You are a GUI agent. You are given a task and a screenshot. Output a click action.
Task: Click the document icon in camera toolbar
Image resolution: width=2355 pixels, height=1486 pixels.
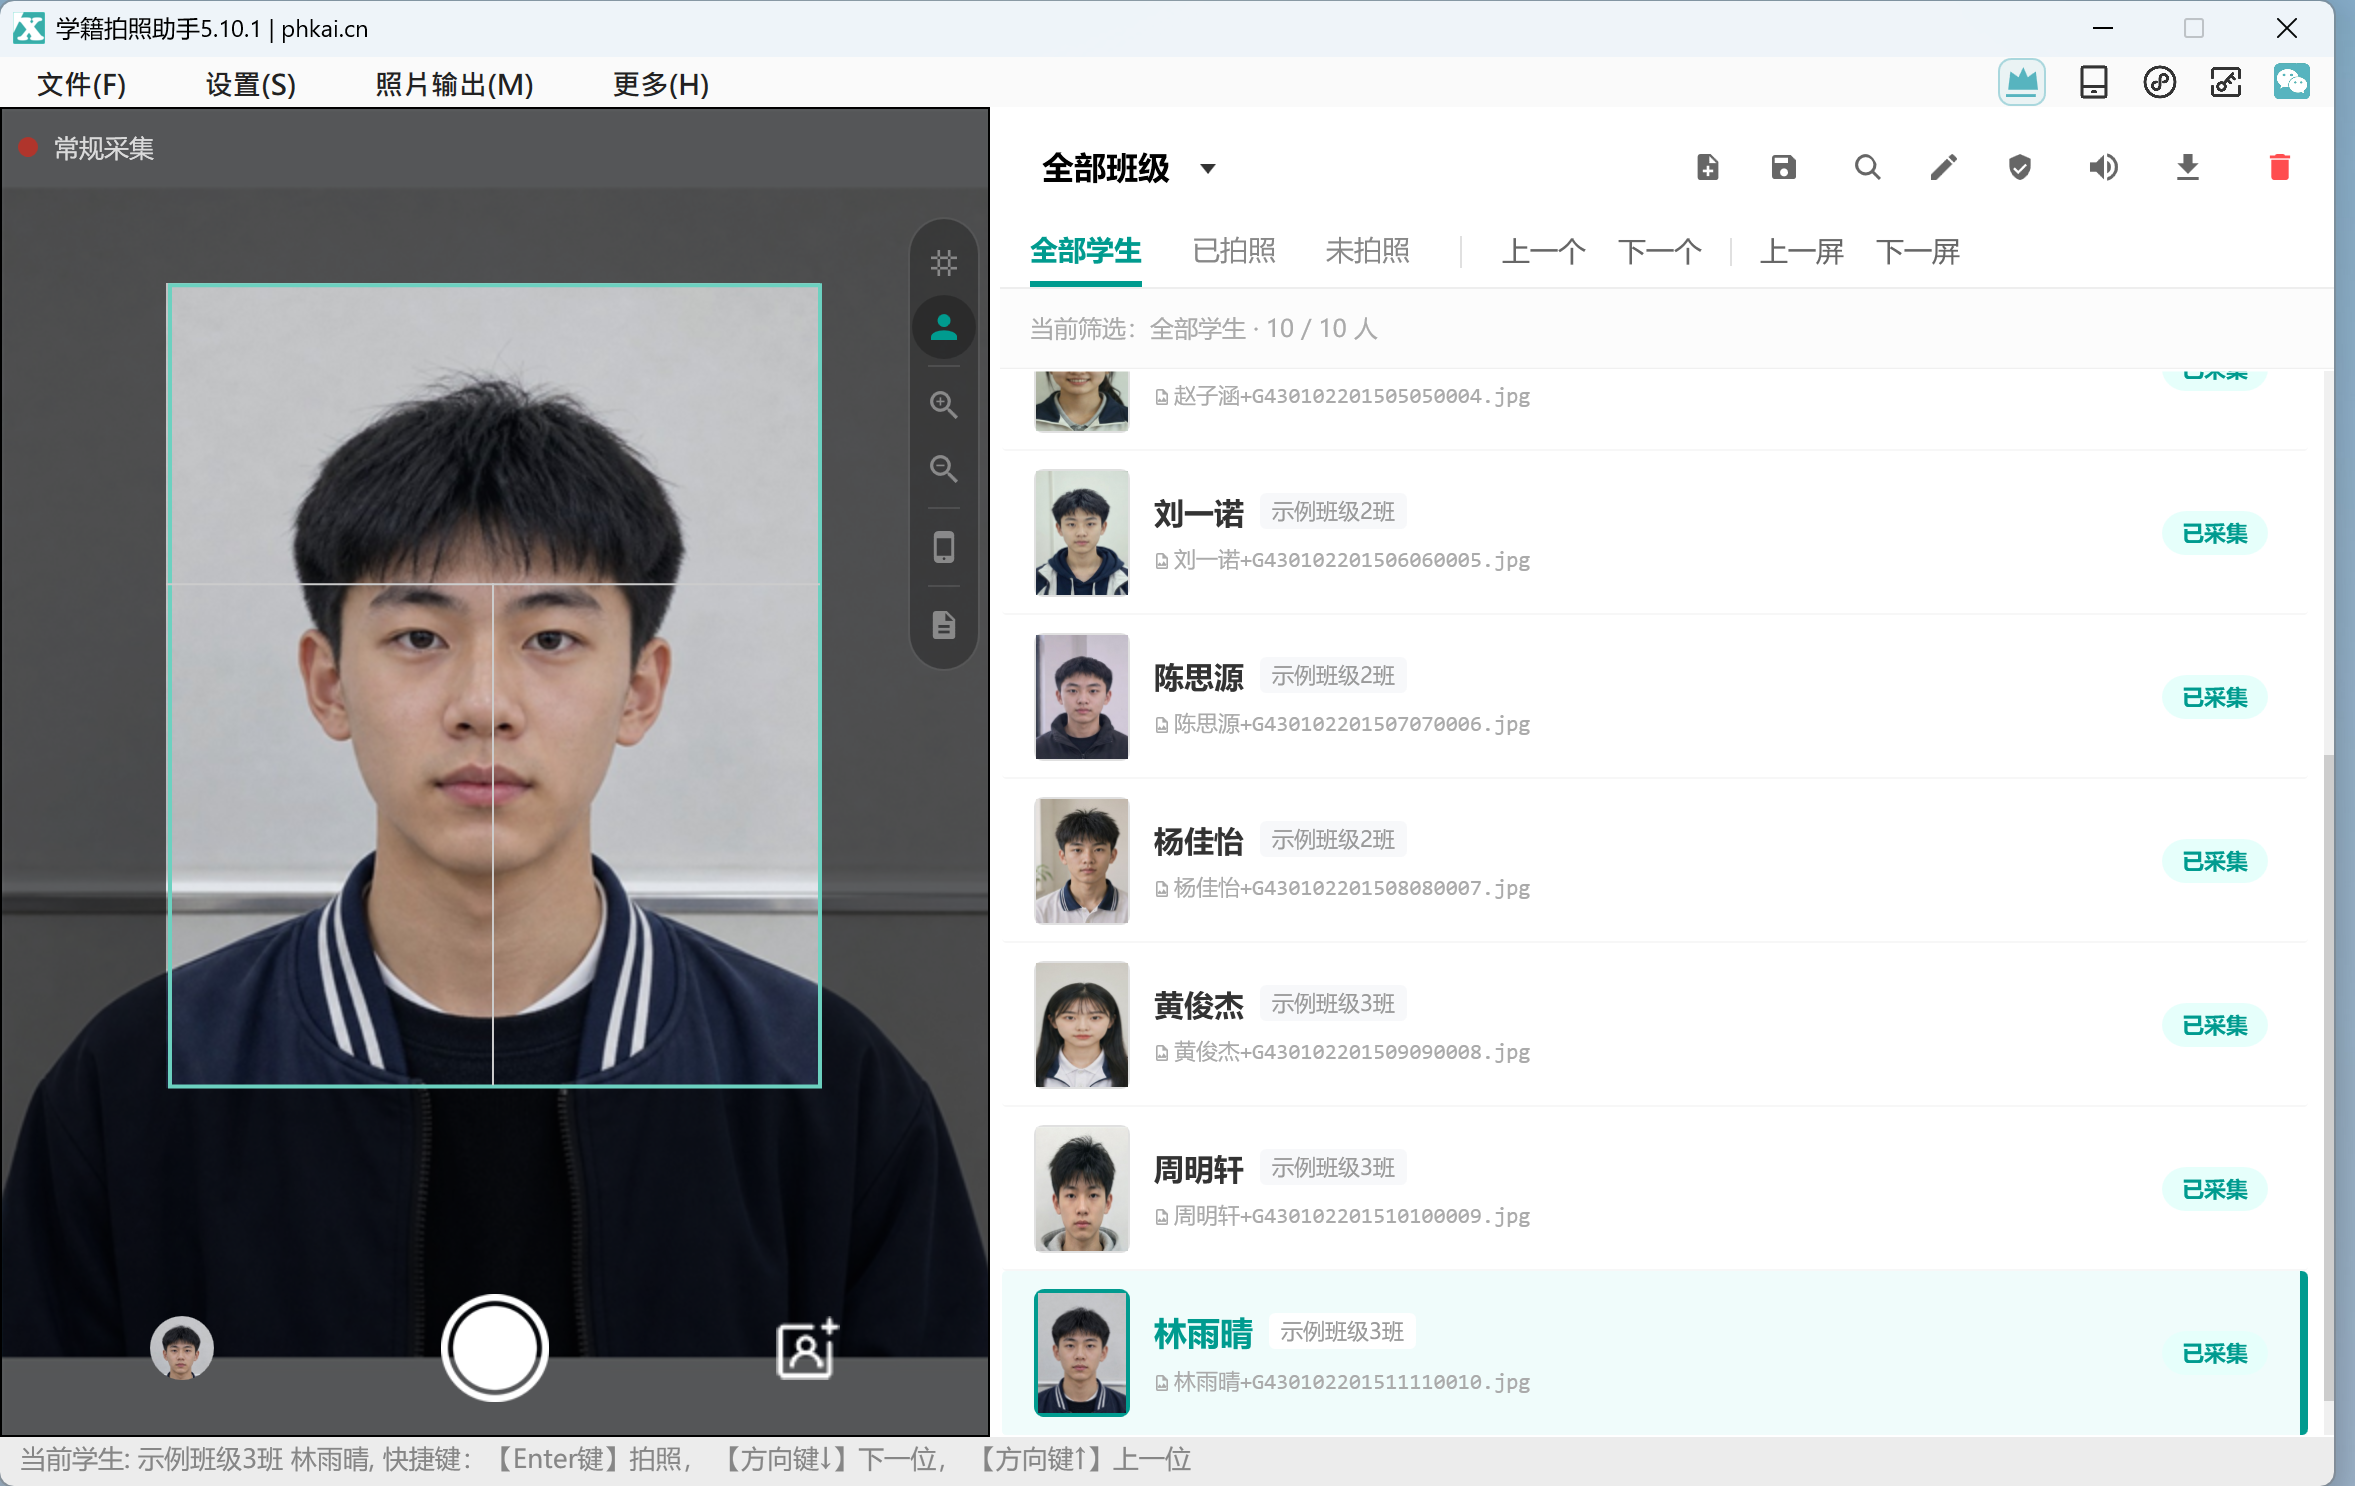943,625
